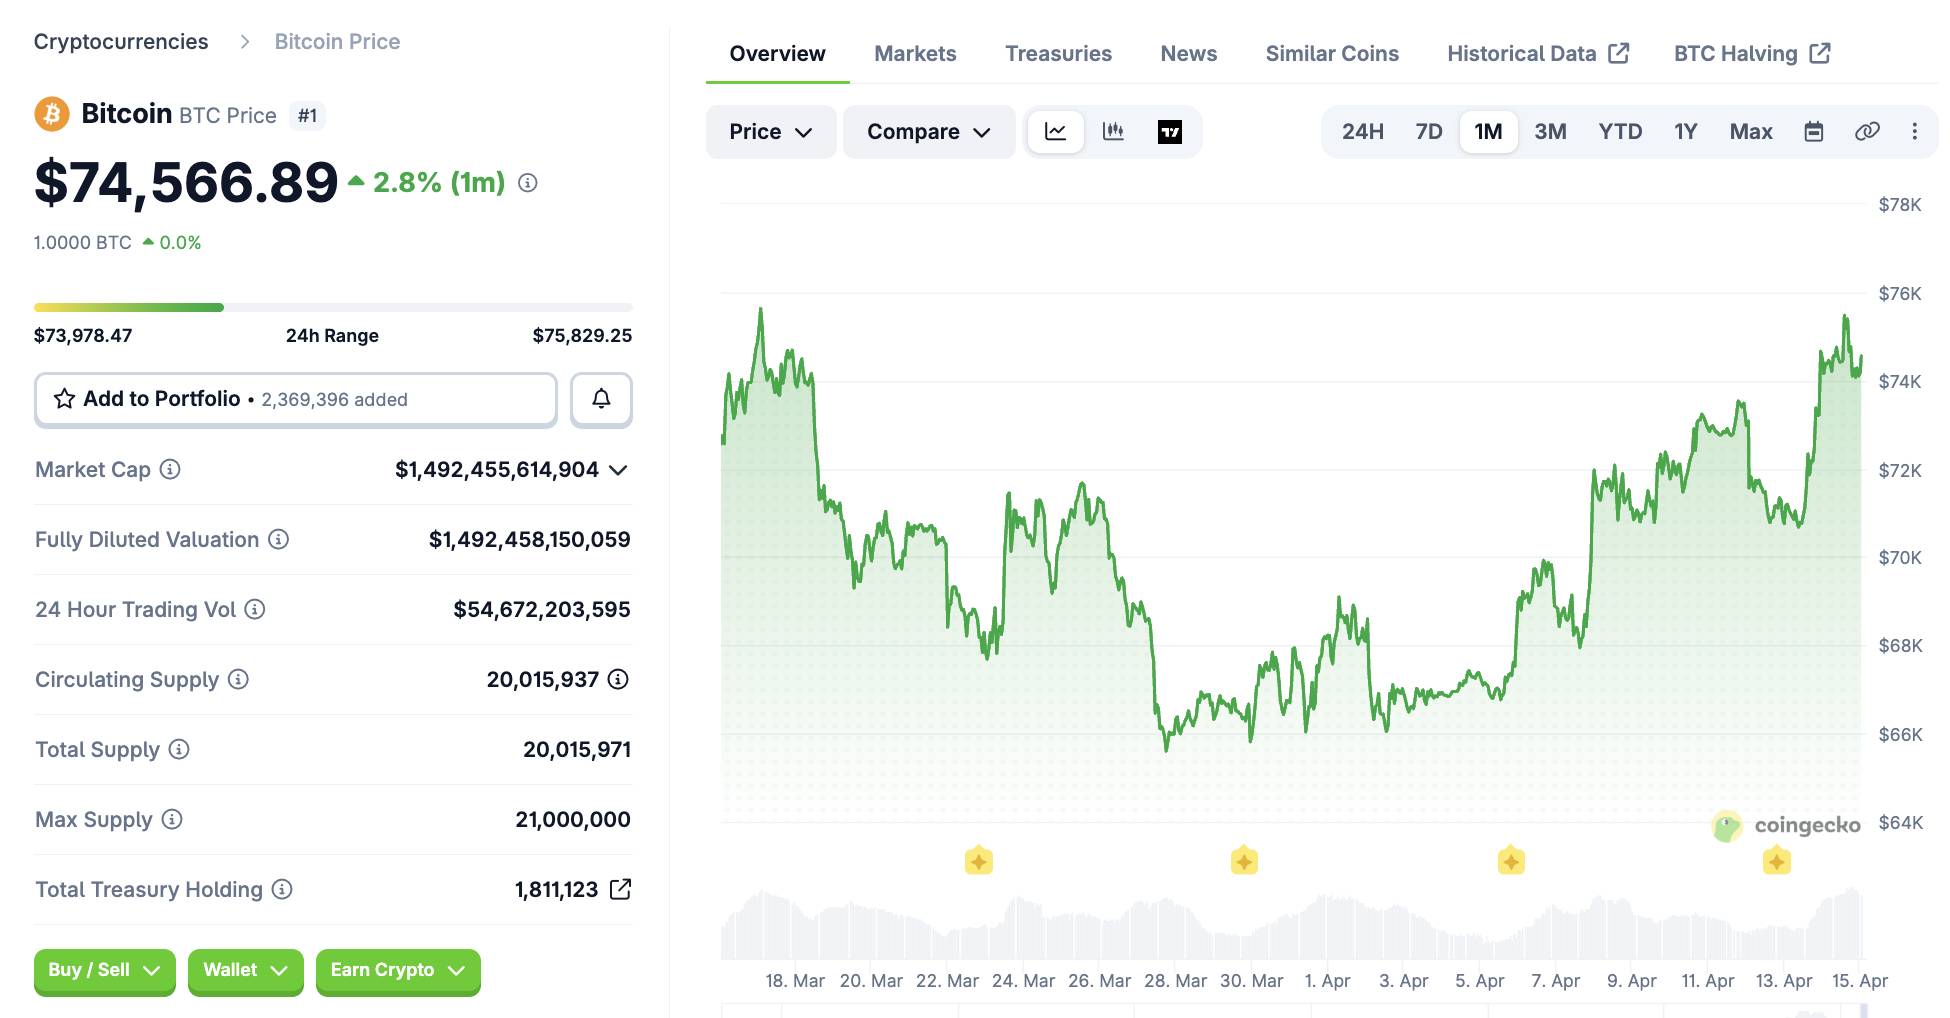Click the share link icon above the chart

tap(1867, 131)
